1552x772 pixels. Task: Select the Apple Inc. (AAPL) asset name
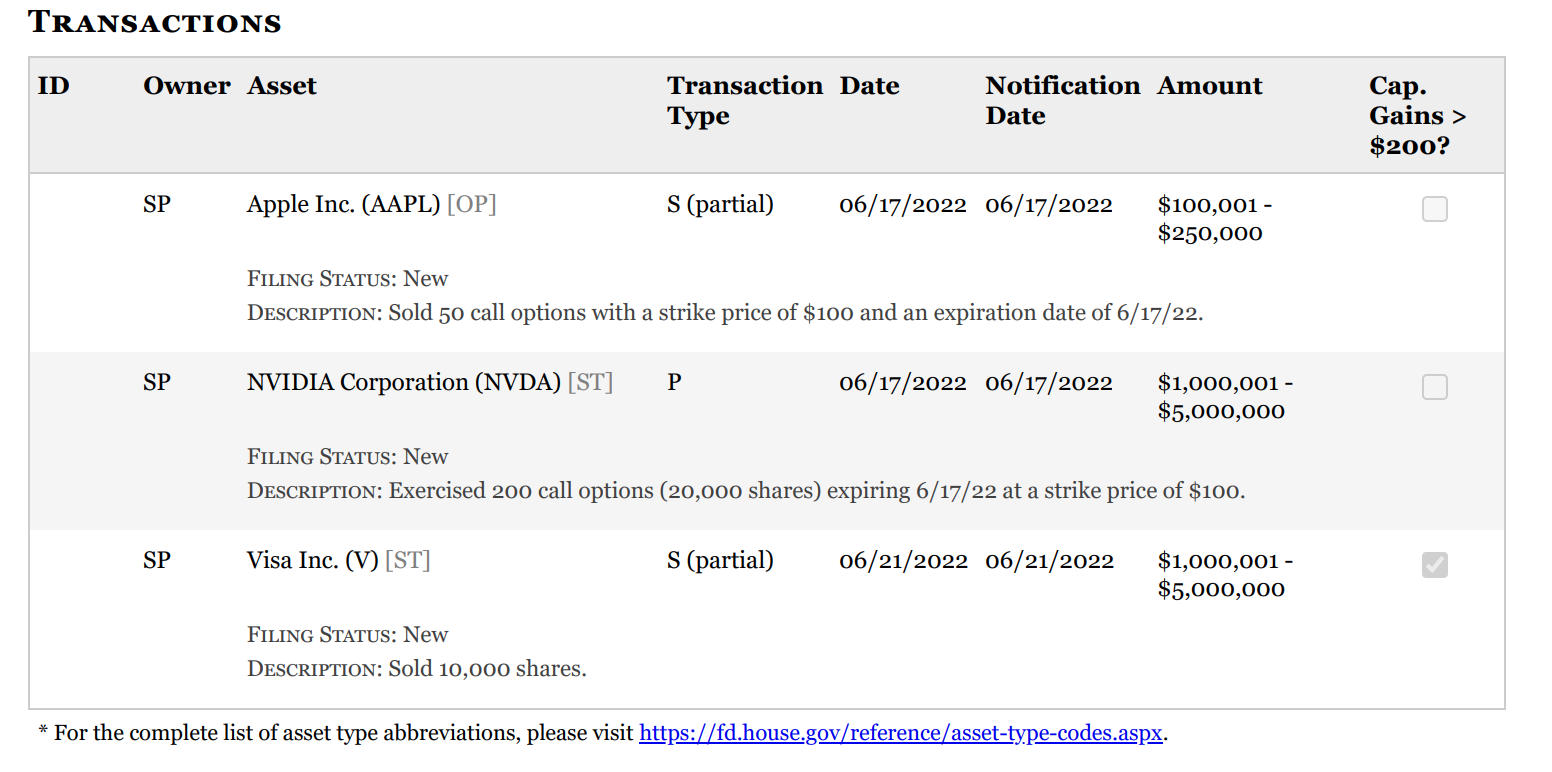344,204
